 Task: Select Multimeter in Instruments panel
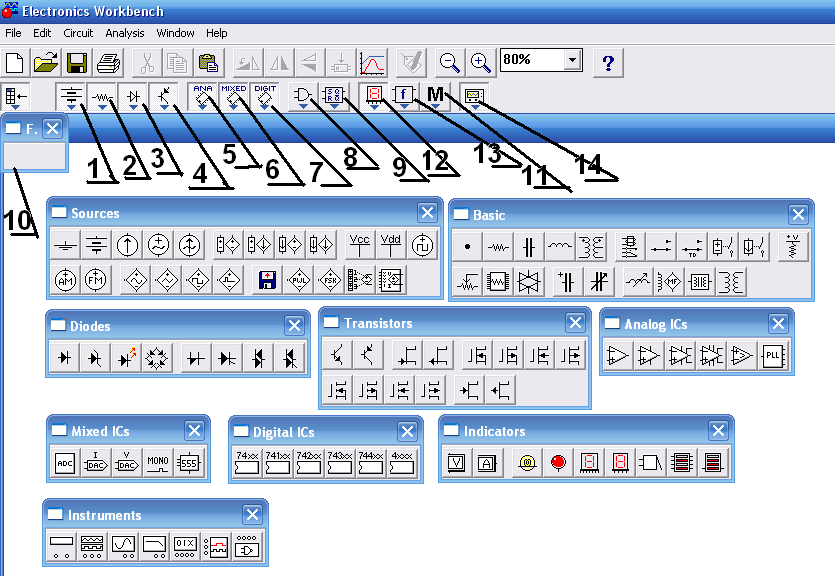click(x=61, y=546)
